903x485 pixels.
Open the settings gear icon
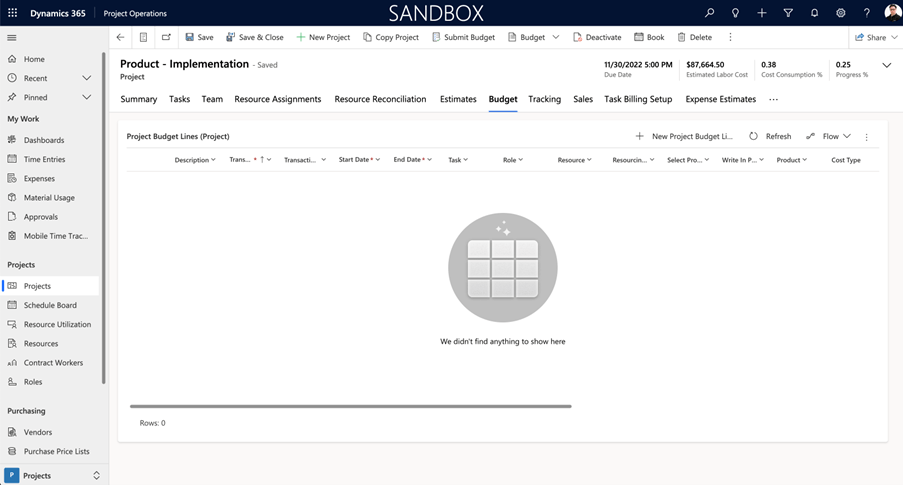[x=840, y=13]
